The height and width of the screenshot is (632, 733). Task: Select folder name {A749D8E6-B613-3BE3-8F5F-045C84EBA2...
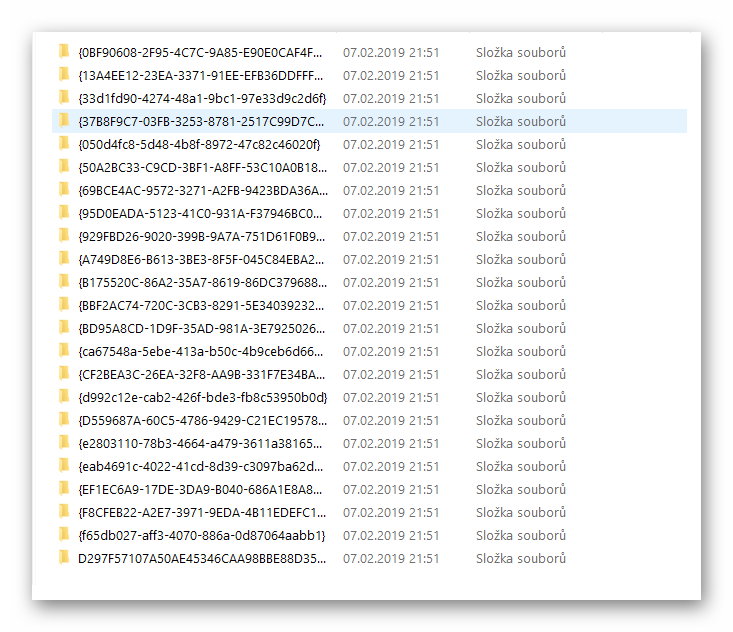(x=201, y=260)
